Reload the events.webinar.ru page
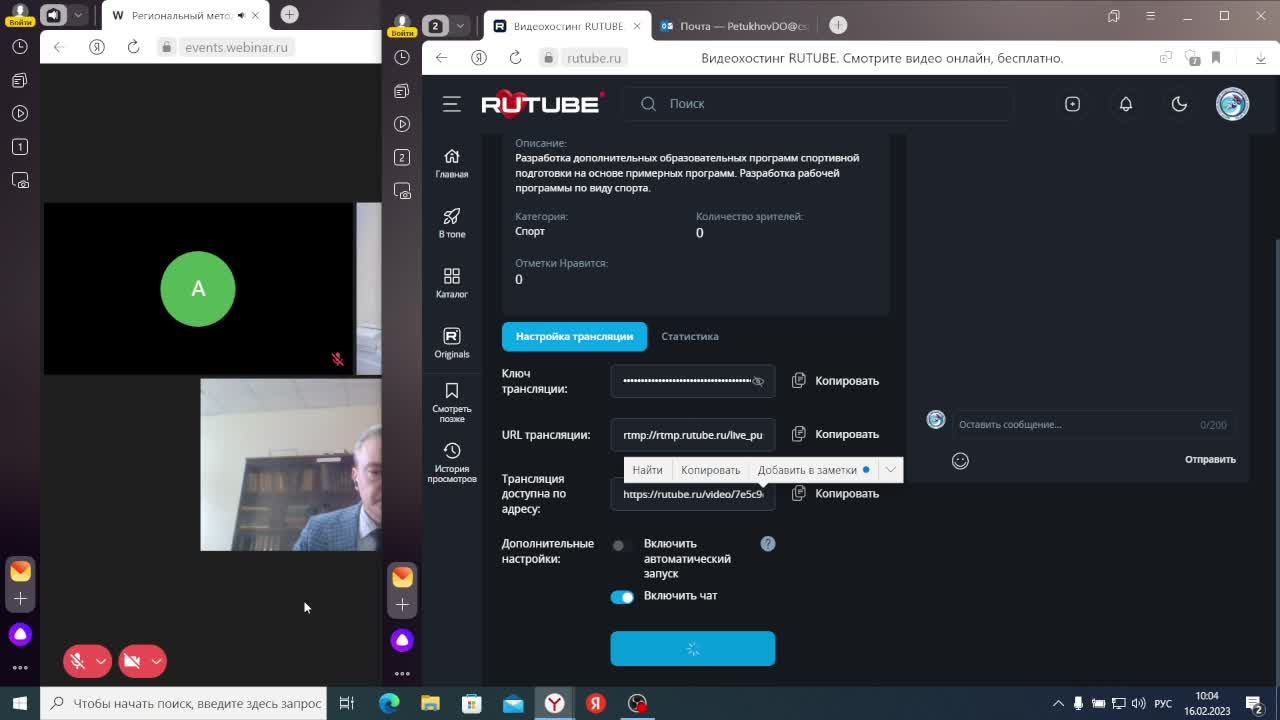 point(133,47)
